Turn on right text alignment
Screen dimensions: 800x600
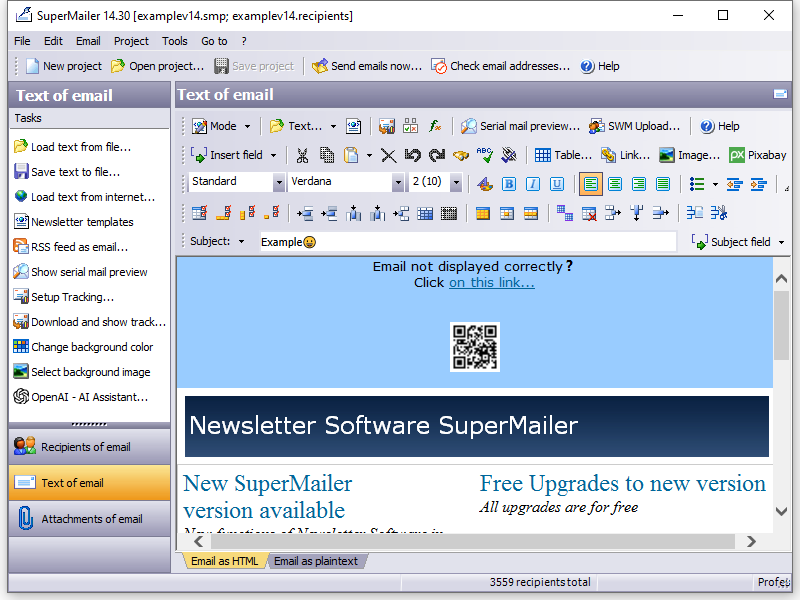[x=639, y=184]
